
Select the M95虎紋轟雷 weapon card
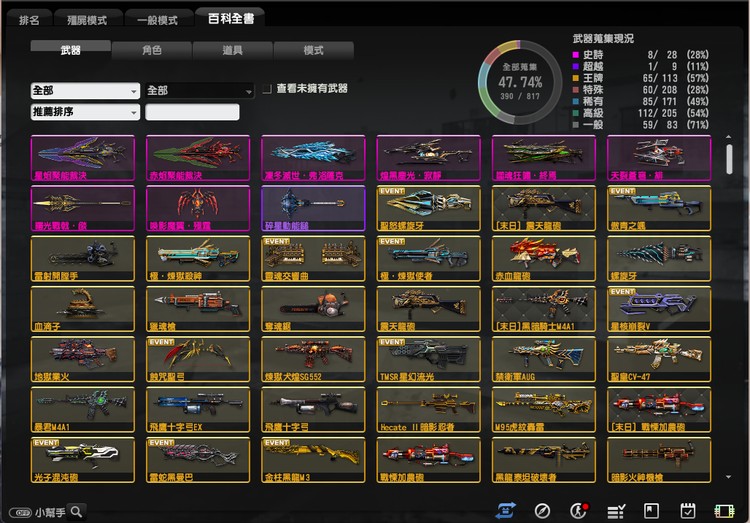544,410
